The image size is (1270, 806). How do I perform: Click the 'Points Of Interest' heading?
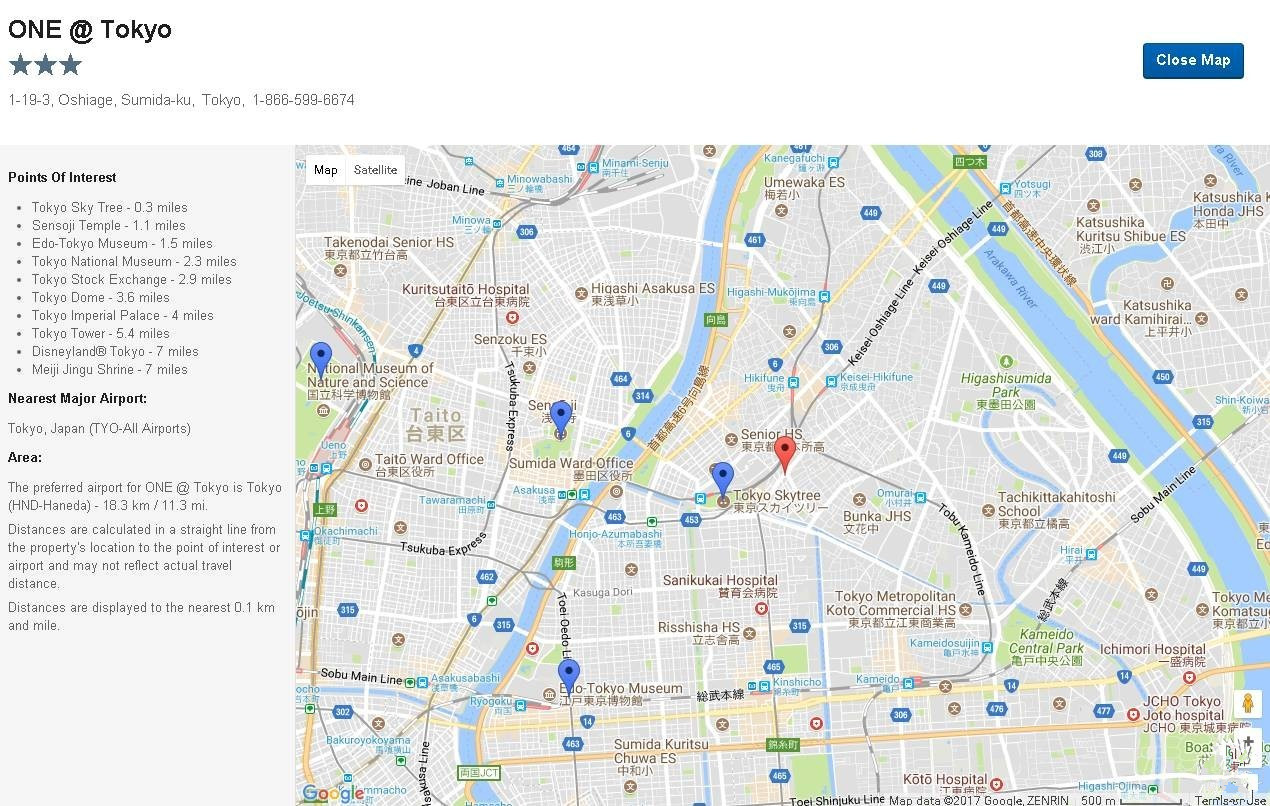[62, 177]
